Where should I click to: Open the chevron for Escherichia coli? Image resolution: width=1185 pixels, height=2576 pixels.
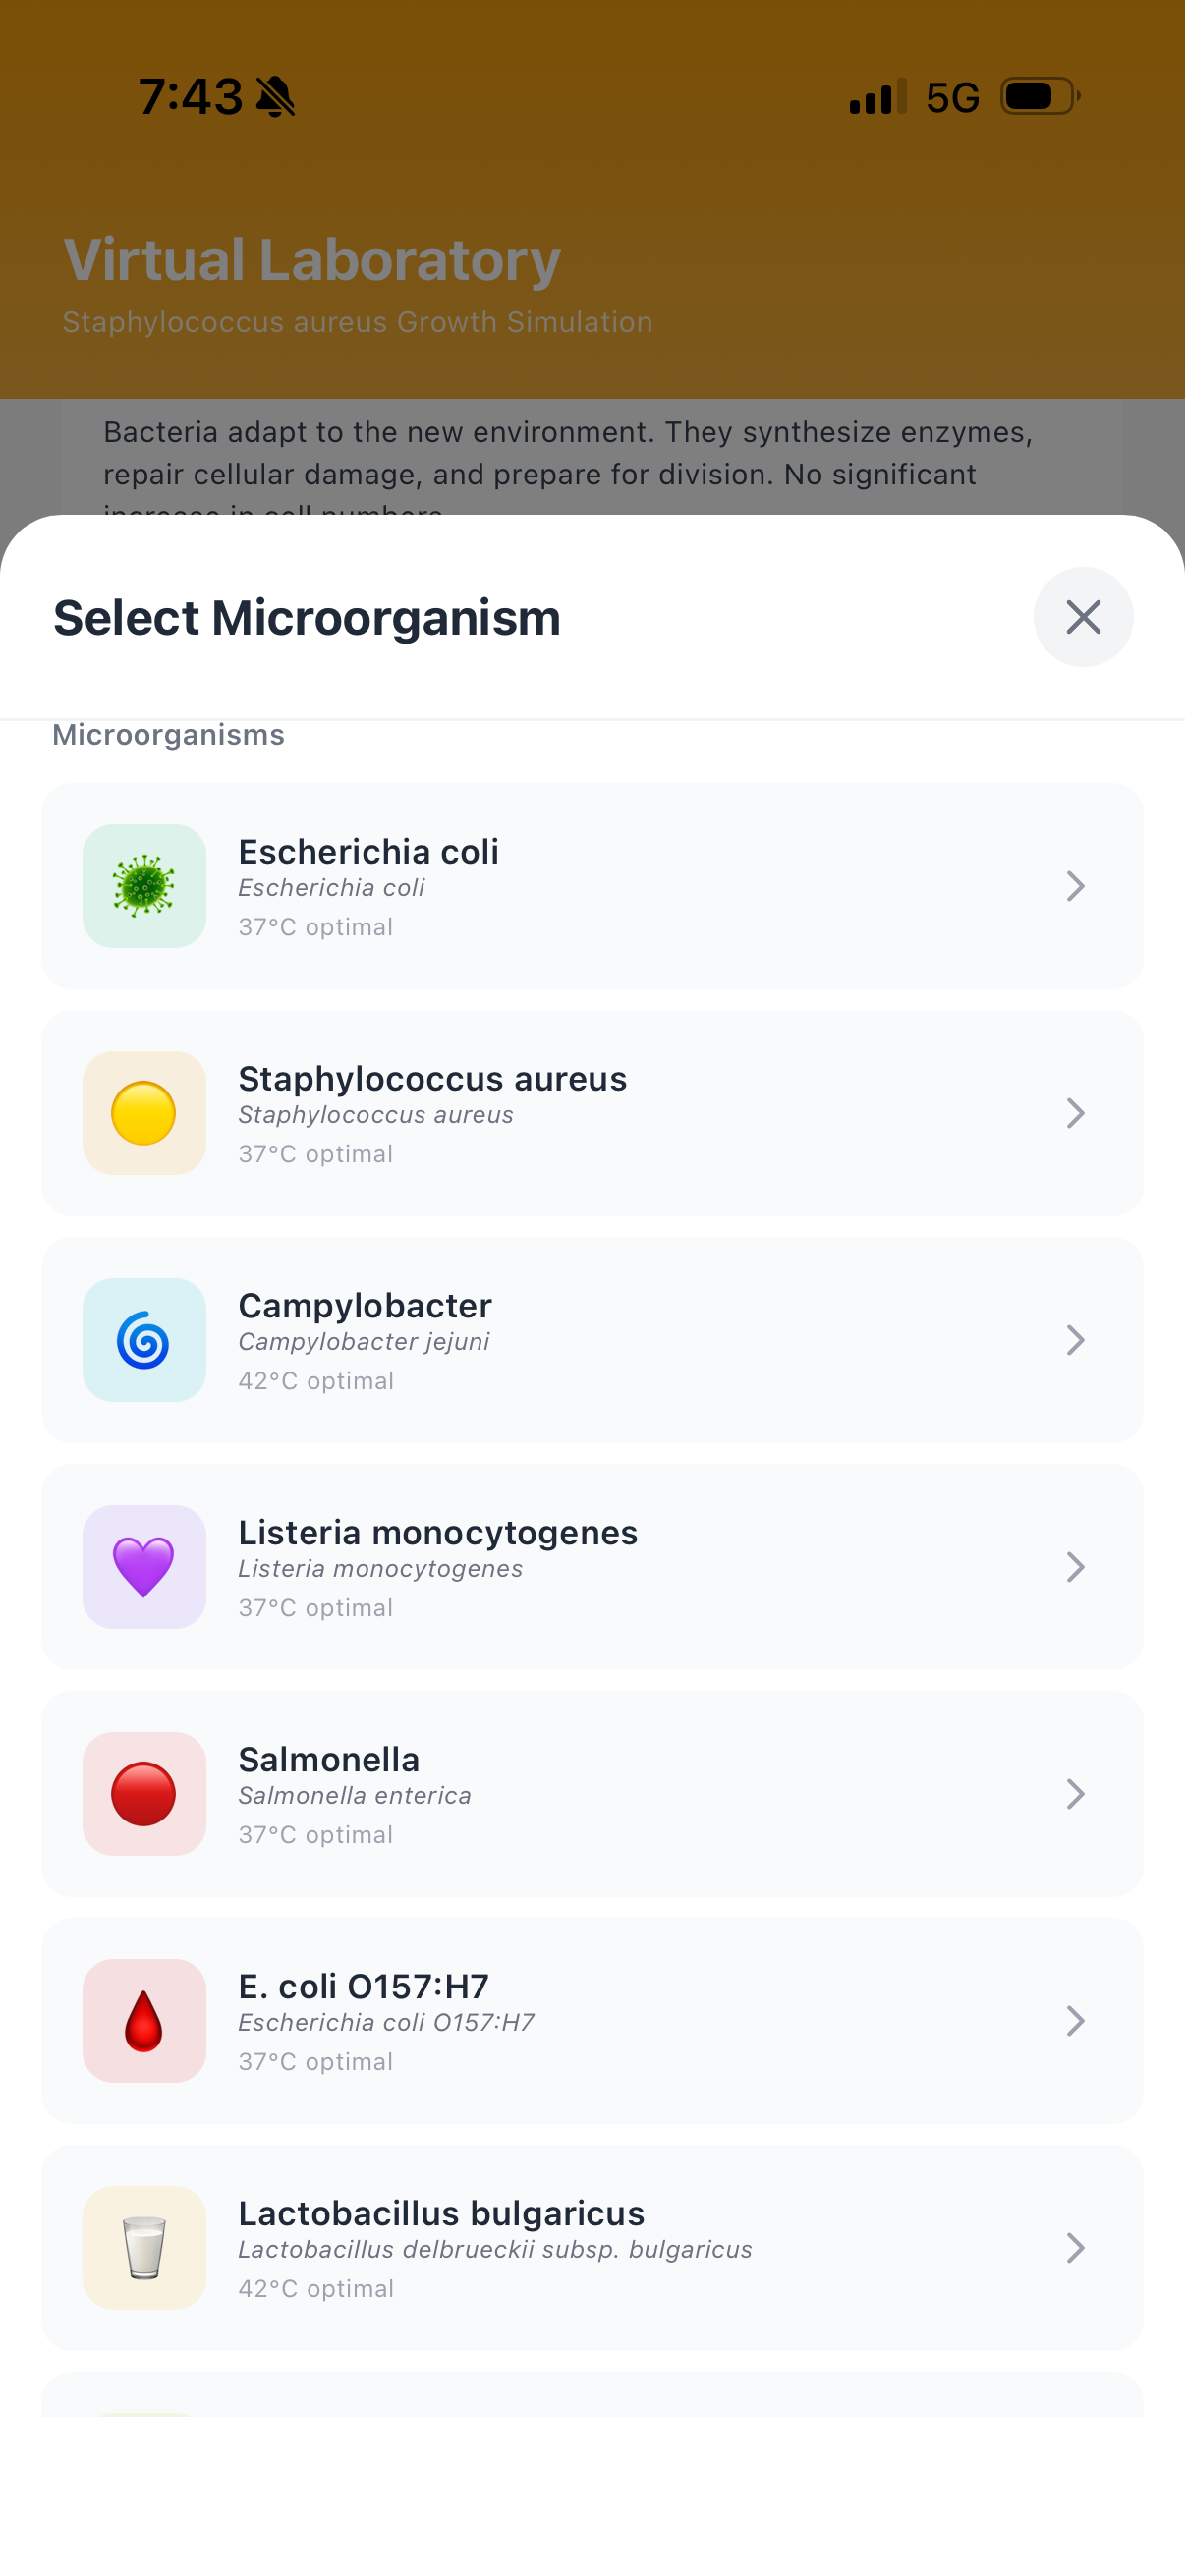pyautogui.click(x=1075, y=886)
